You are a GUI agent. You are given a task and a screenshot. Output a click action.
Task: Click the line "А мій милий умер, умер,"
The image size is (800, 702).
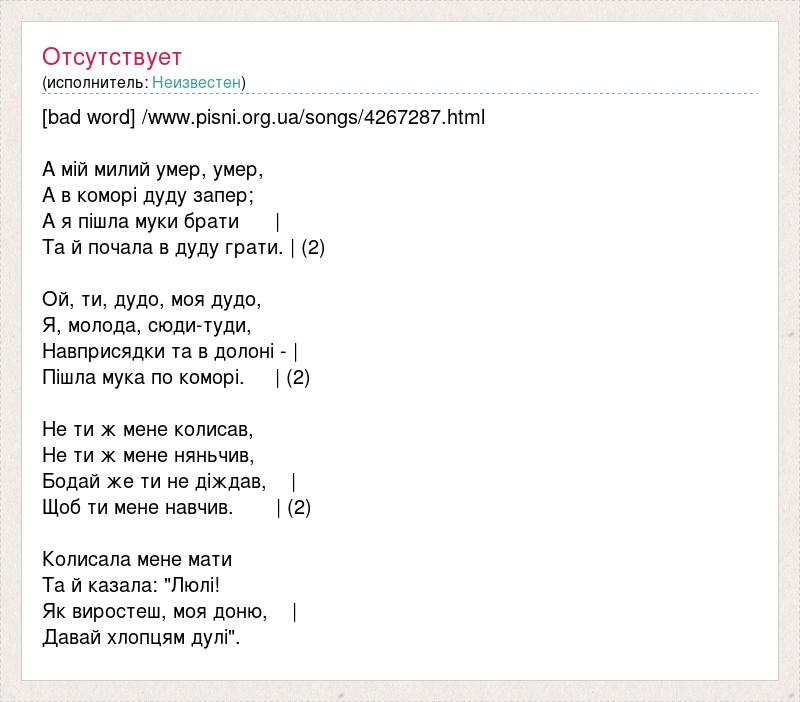153,169
